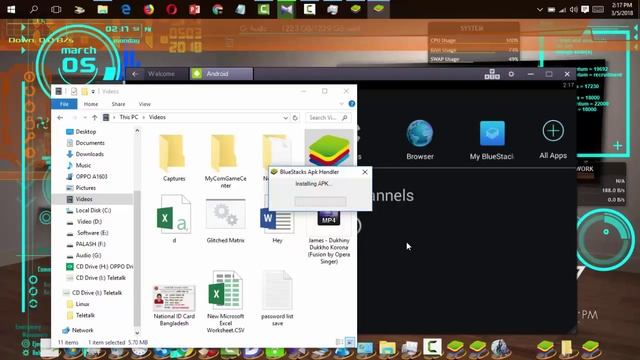640x360 pixels.
Task: Open the Share ribbon tab
Action: (x=118, y=104)
